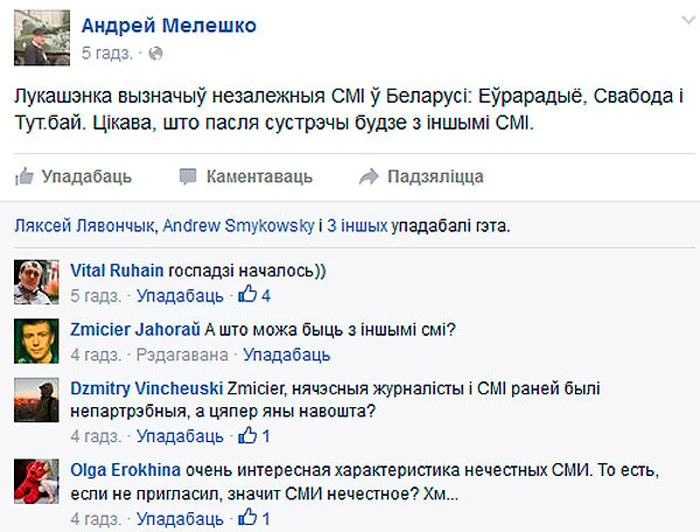Click the like count thumb on Olga Erokhina comment
Screen dimensions: 700x532
click(254, 518)
